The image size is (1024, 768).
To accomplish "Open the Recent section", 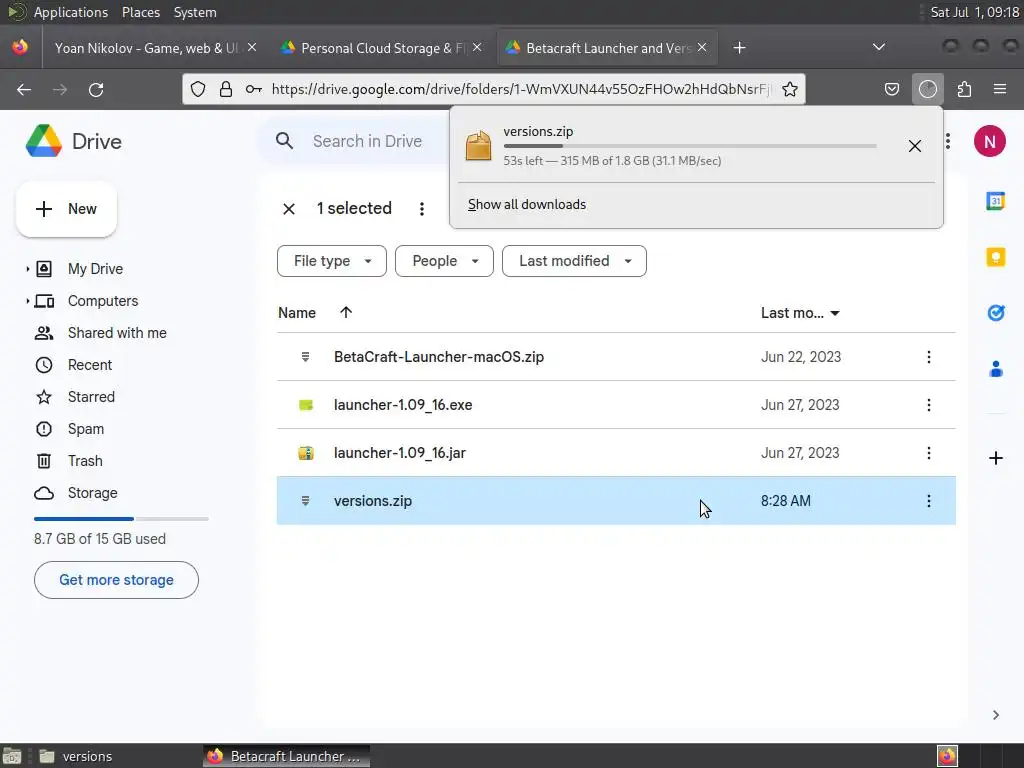I will pos(90,365).
